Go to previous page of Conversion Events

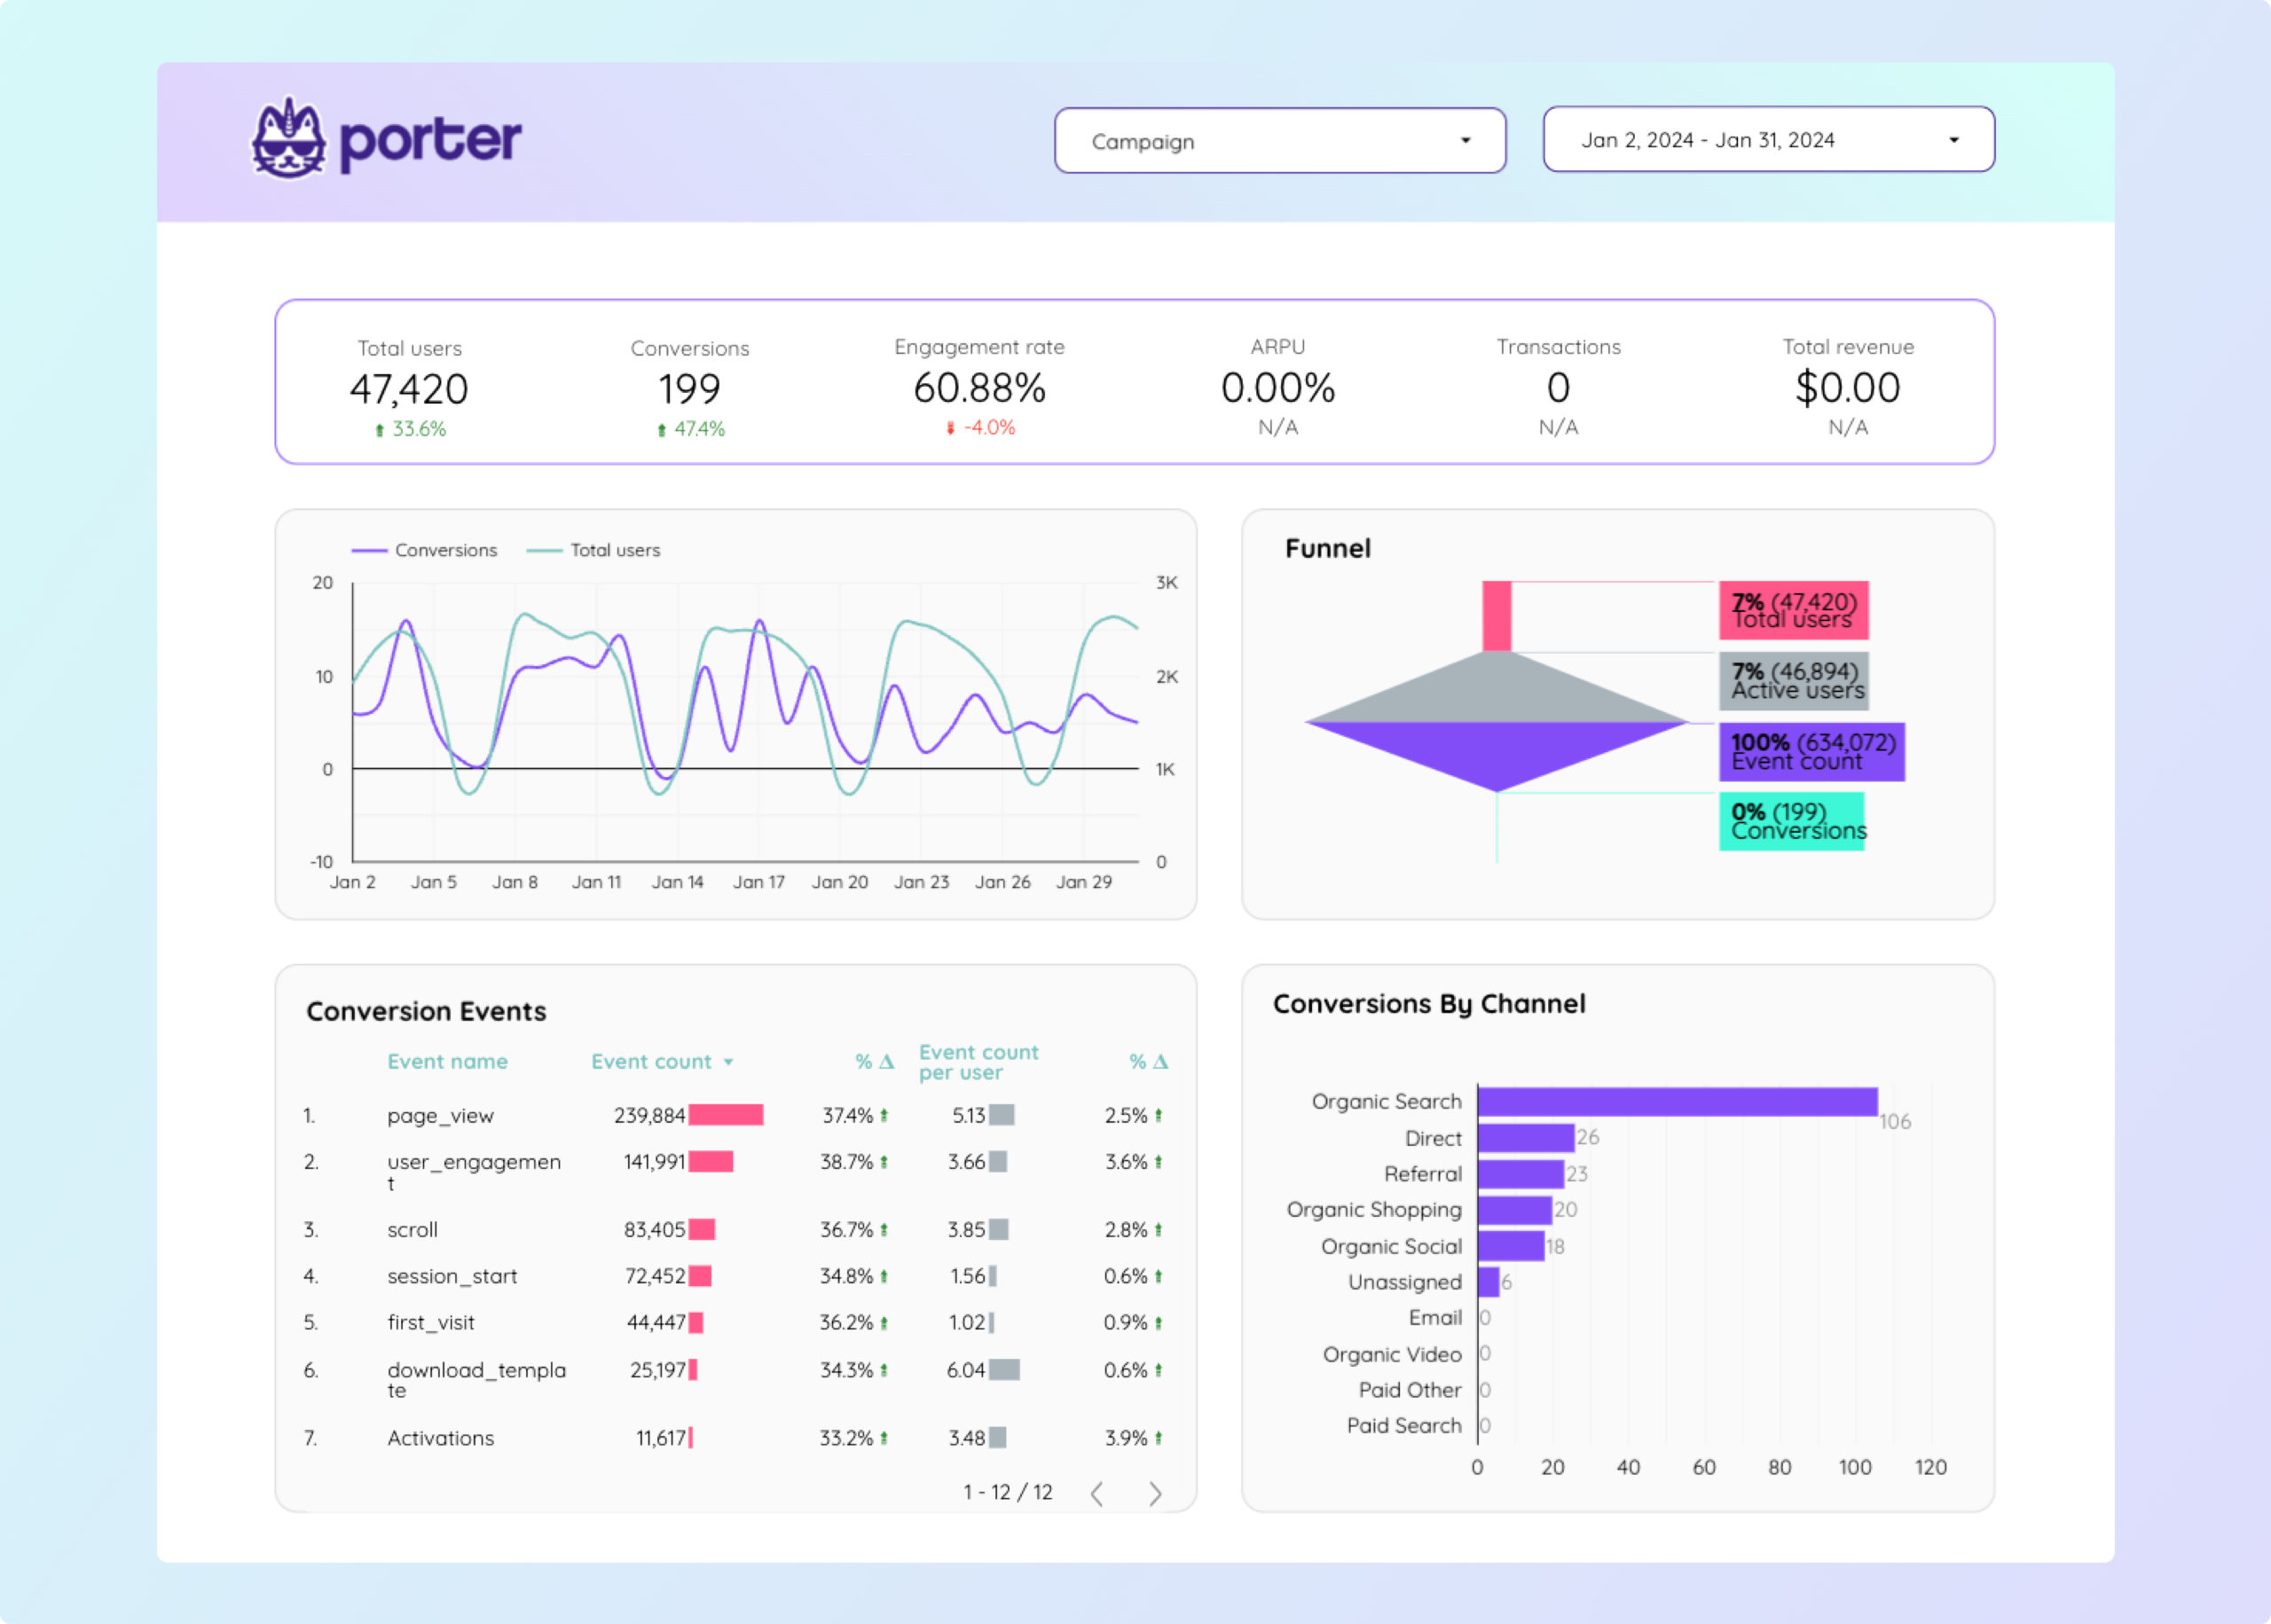pos(1097,1493)
